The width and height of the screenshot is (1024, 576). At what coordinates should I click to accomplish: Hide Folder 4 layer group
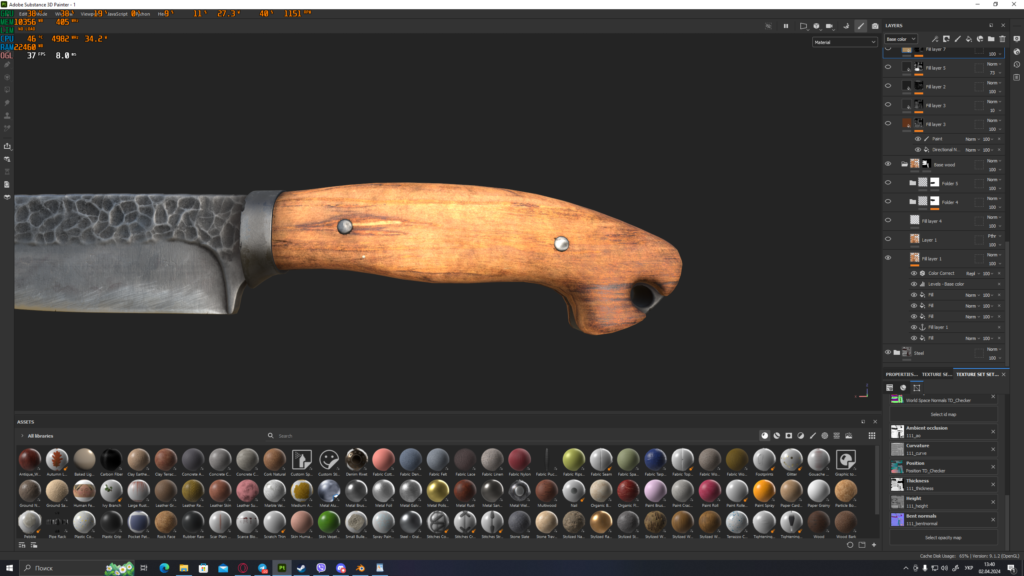tap(888, 202)
